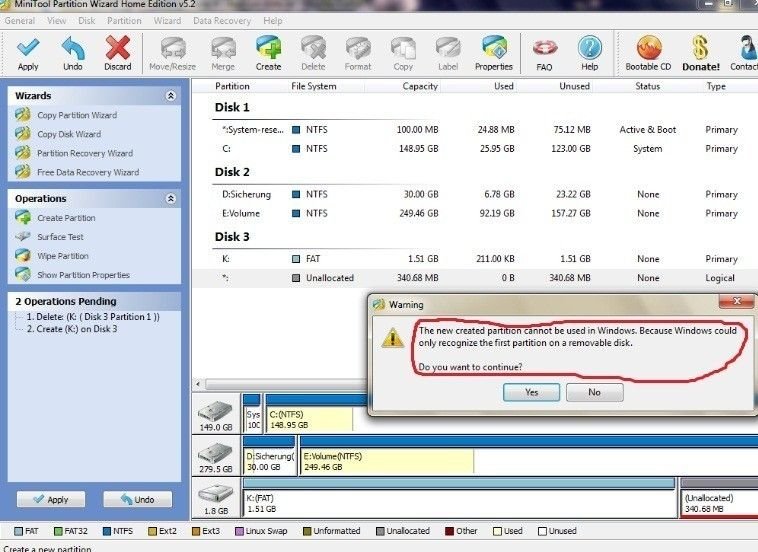The height and width of the screenshot is (552, 758).
Task: Open the FAQ lifebuoy icon
Action: click(545, 48)
